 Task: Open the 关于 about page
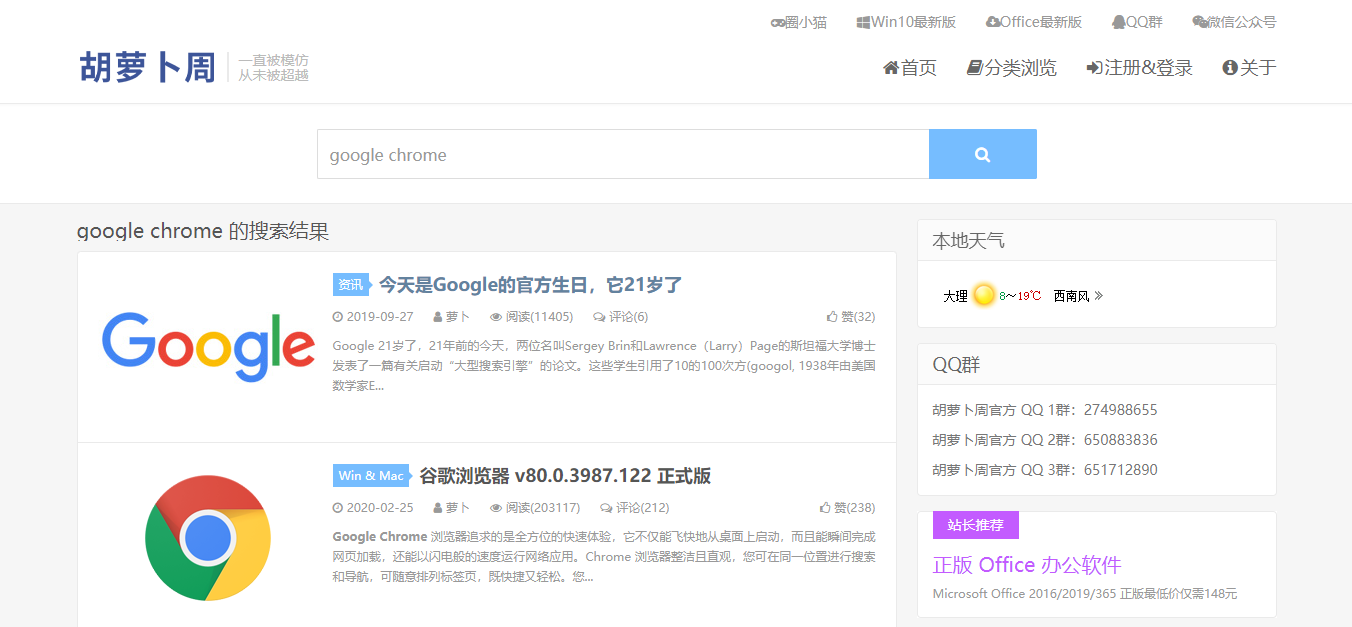click(1249, 68)
